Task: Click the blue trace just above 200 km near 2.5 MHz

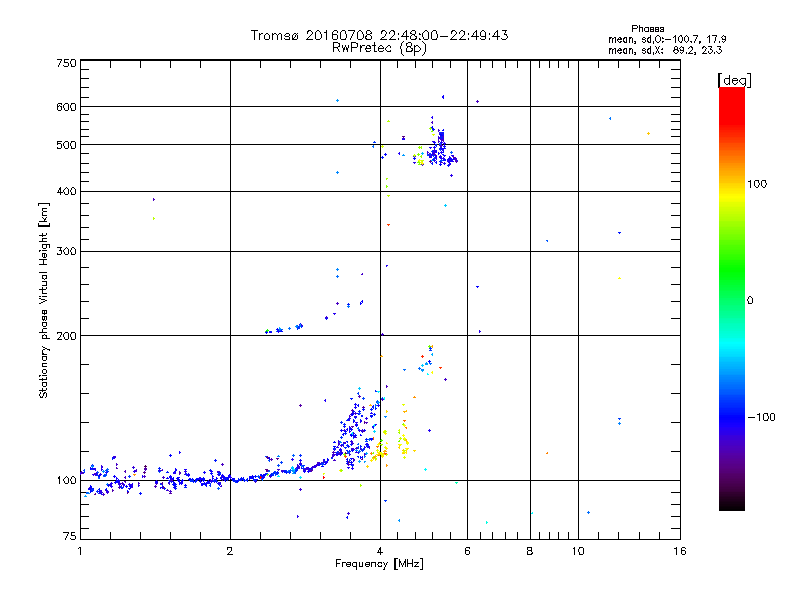Action: tap(284, 329)
